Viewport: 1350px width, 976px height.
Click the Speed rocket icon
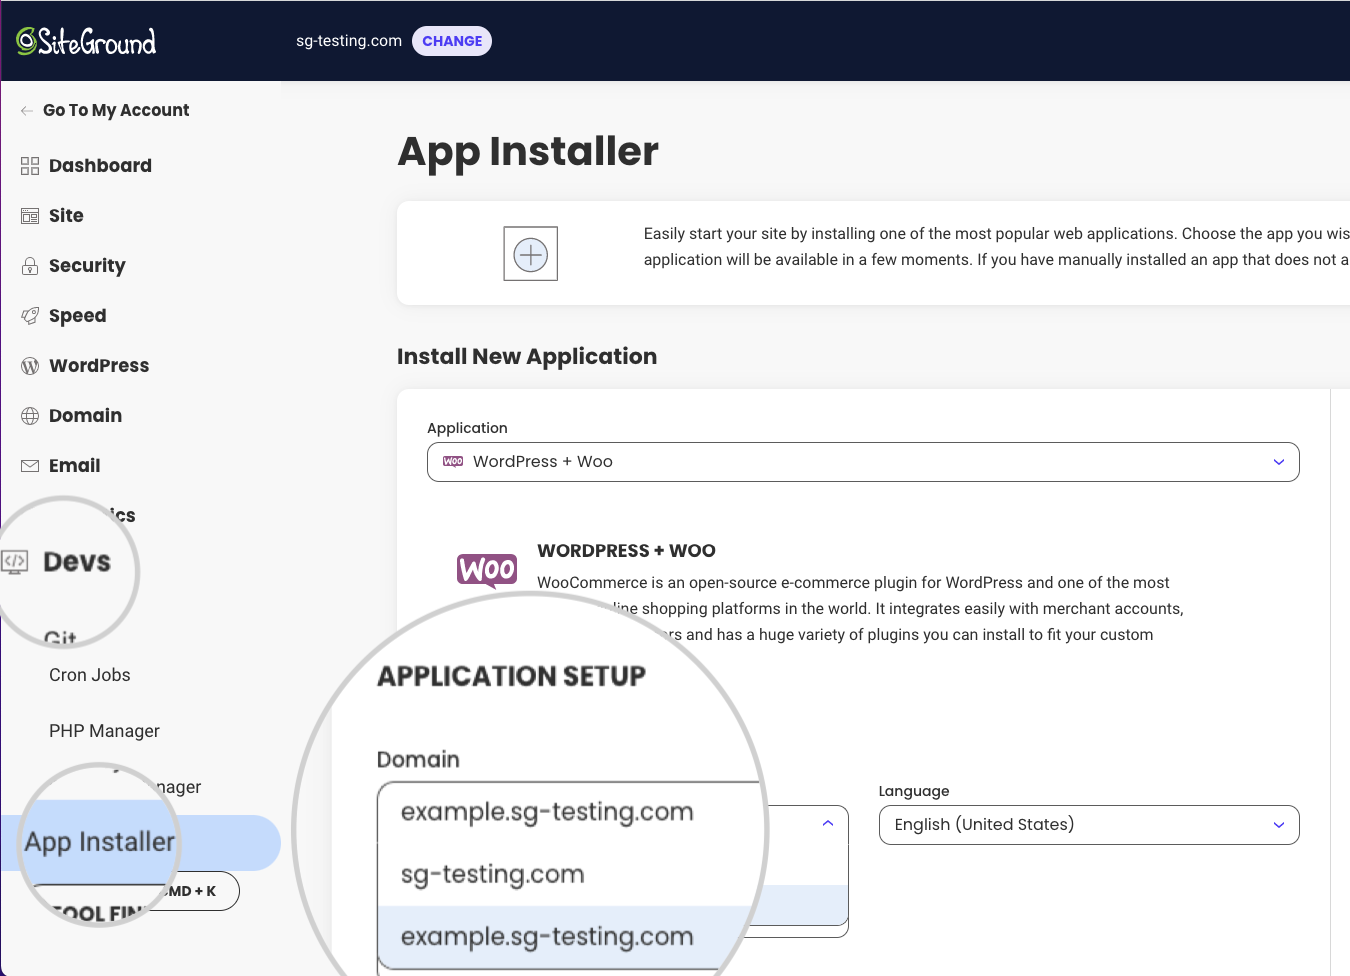click(30, 316)
